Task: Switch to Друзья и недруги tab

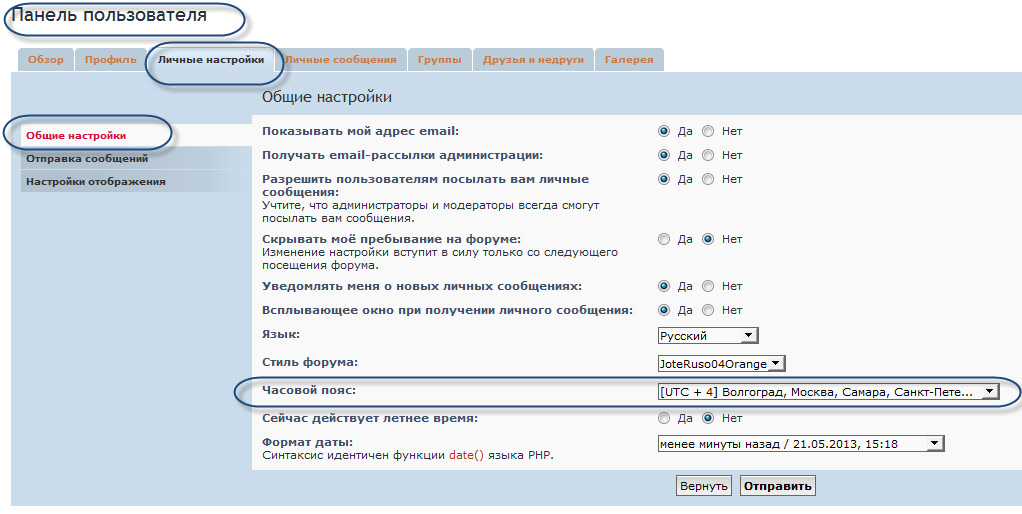Action: pos(533,60)
